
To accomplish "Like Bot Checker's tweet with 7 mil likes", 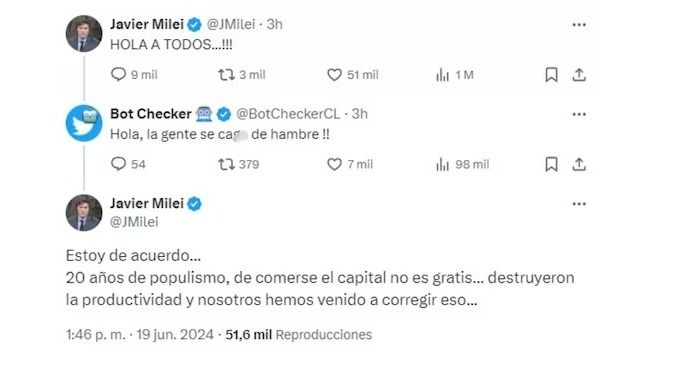I will pyautogui.click(x=350, y=164).
